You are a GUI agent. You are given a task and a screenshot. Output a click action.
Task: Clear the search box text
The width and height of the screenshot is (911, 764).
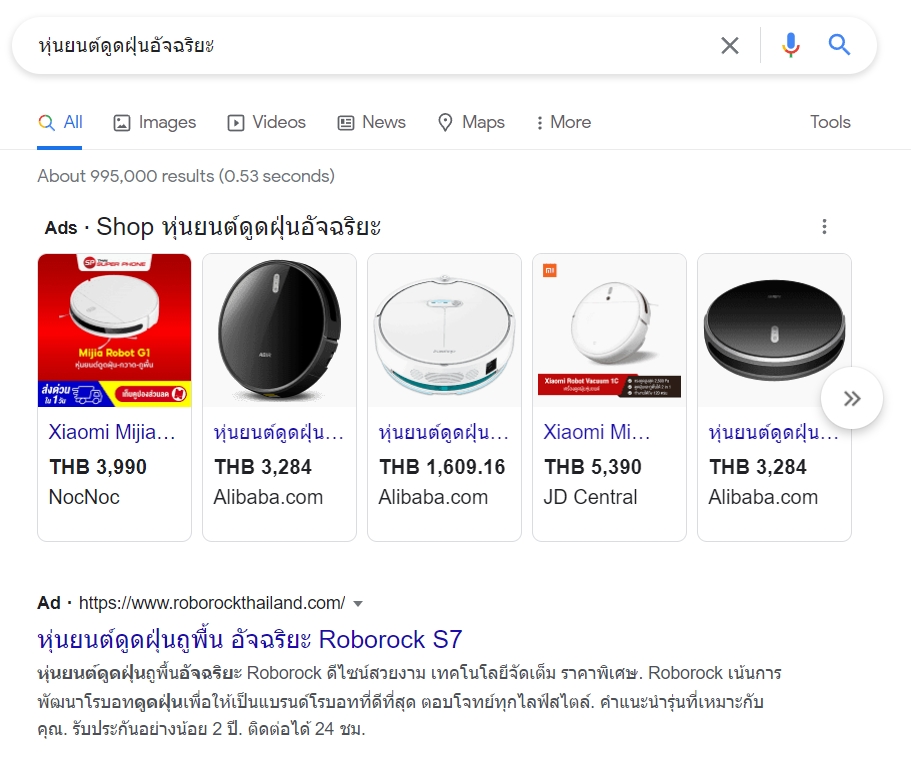tap(730, 45)
